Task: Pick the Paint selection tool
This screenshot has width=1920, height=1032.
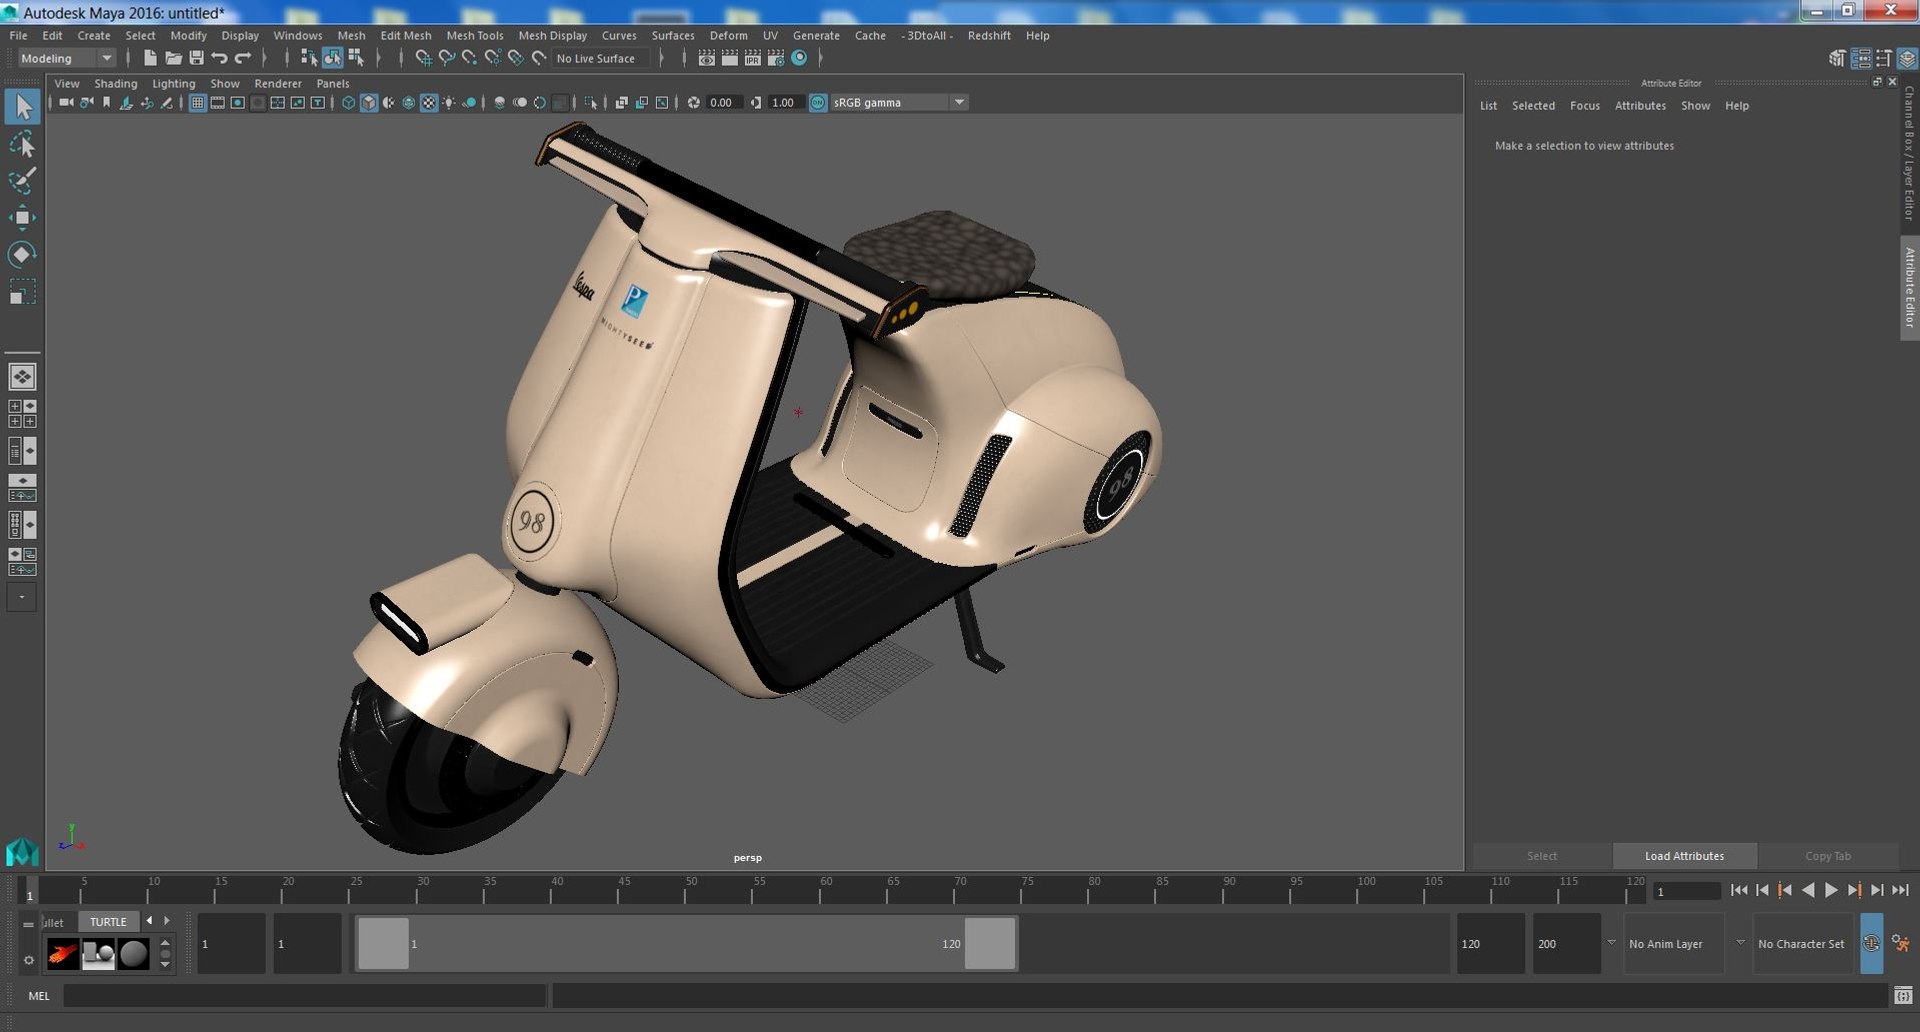Action: (22, 181)
